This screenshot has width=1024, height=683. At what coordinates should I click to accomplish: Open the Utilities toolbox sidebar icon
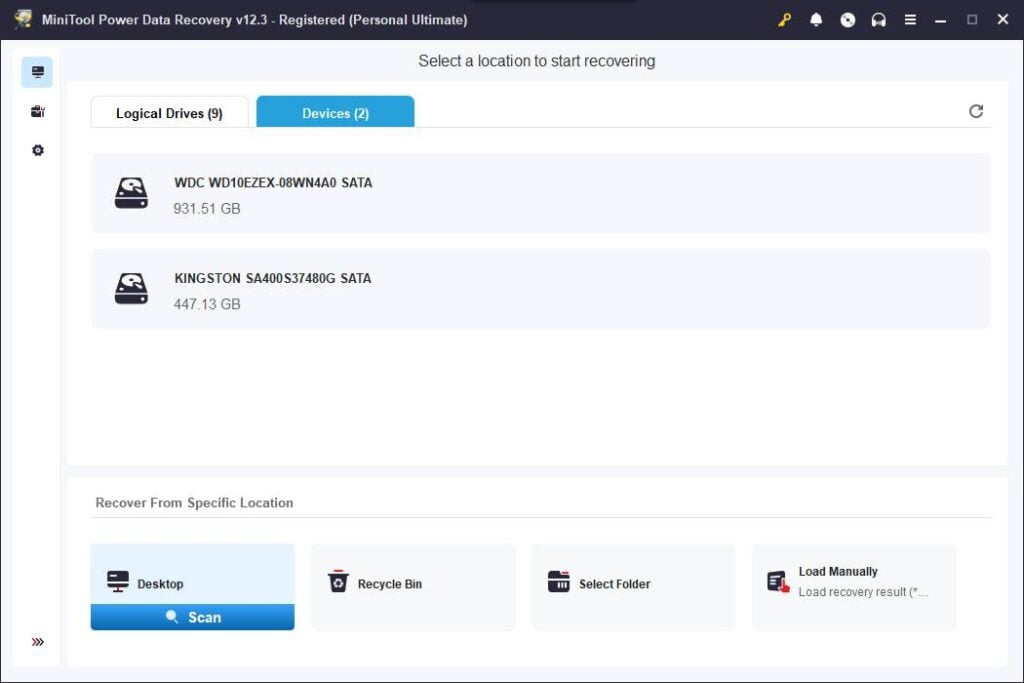(x=38, y=111)
